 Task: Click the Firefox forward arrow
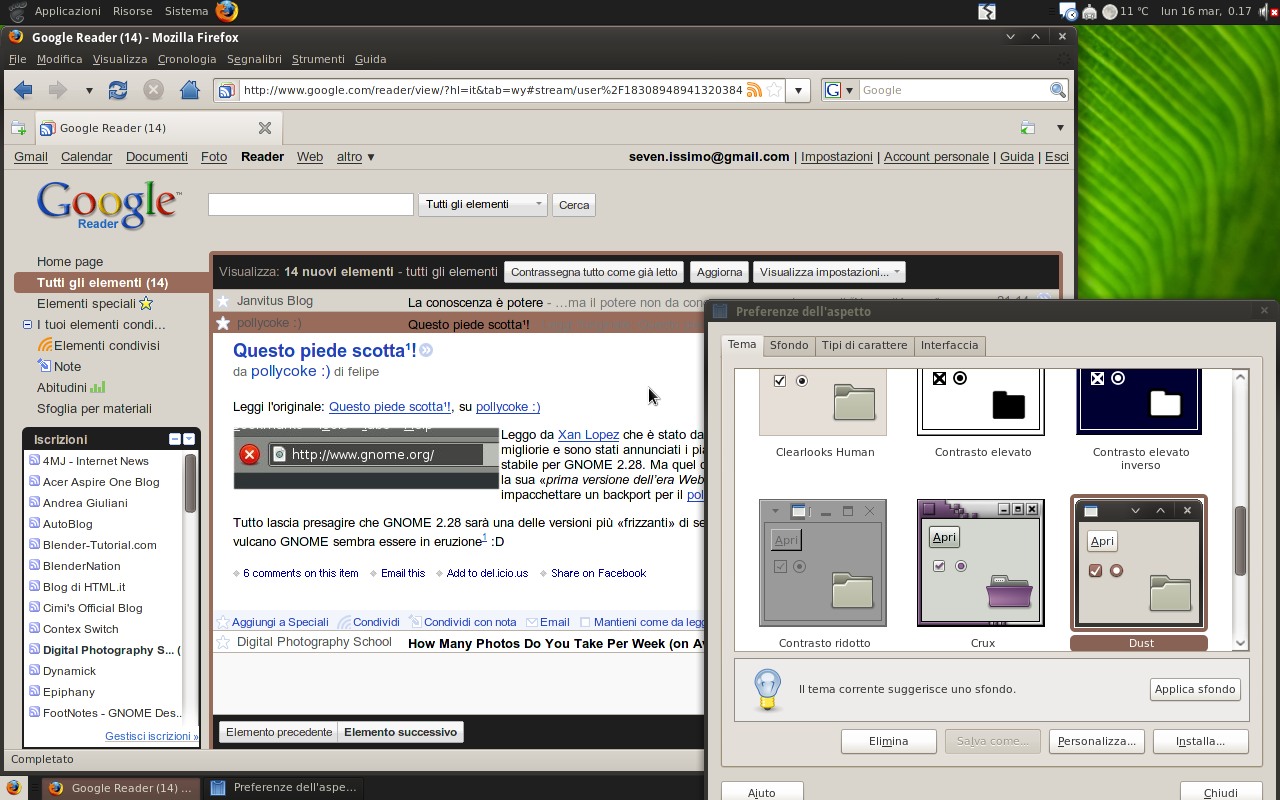58,90
